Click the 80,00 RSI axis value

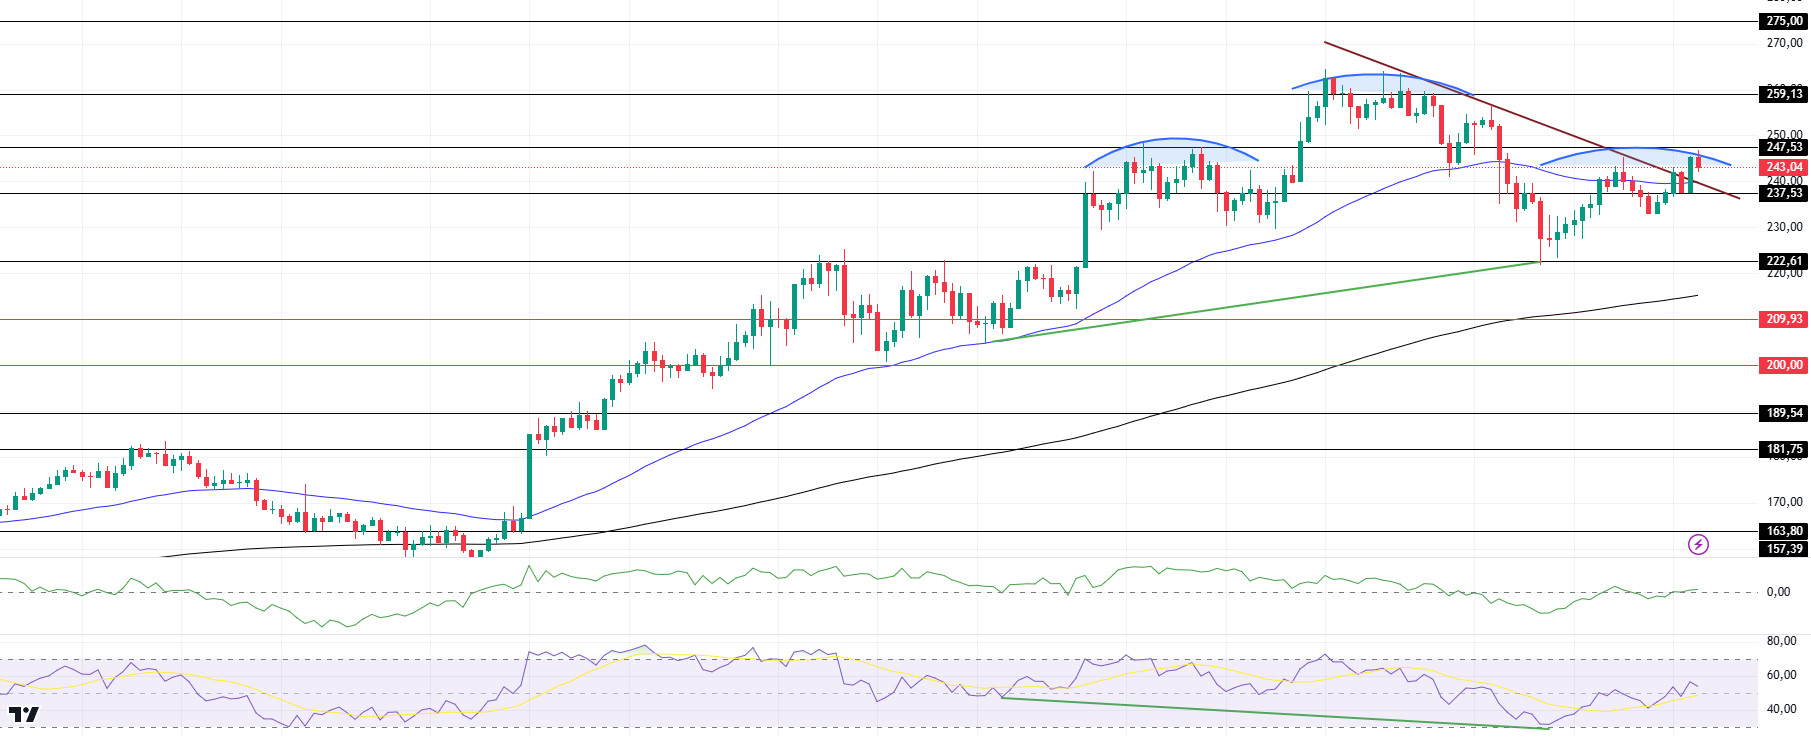(x=1781, y=641)
